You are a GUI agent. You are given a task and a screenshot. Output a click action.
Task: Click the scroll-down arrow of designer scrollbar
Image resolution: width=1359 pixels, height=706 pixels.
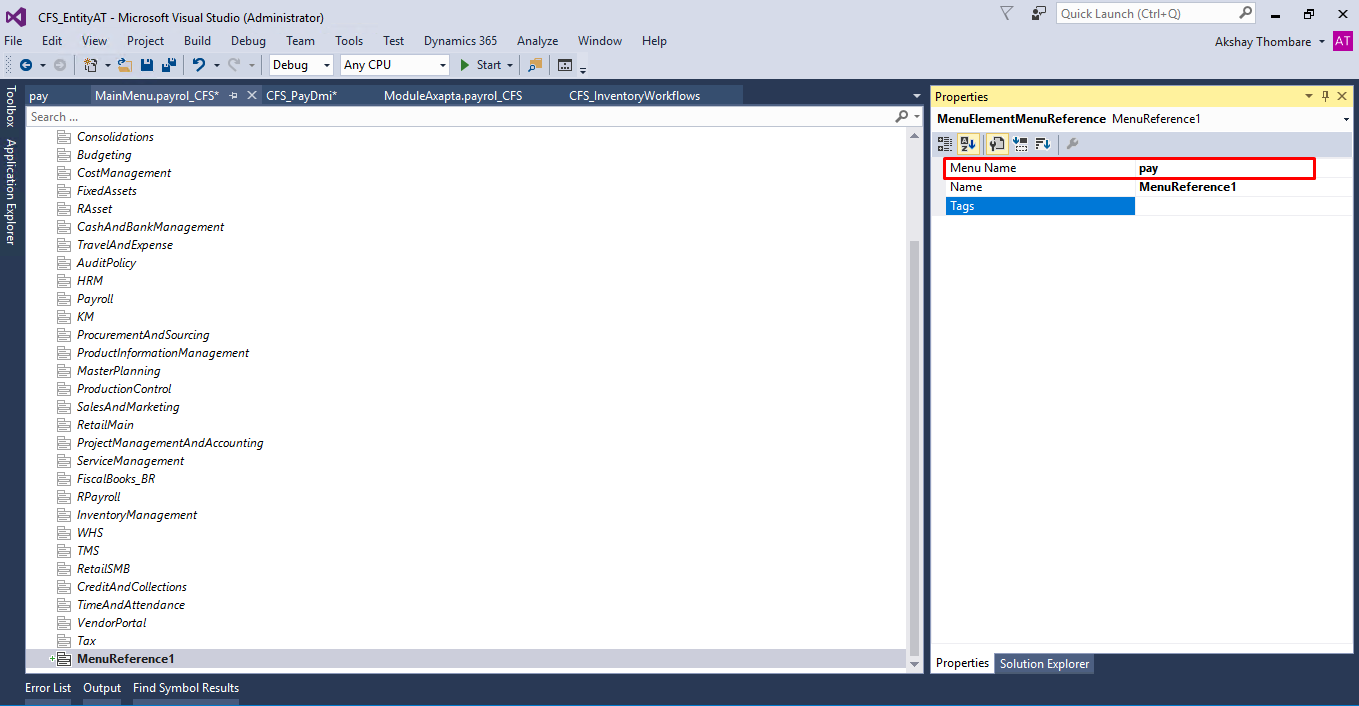tap(914, 664)
